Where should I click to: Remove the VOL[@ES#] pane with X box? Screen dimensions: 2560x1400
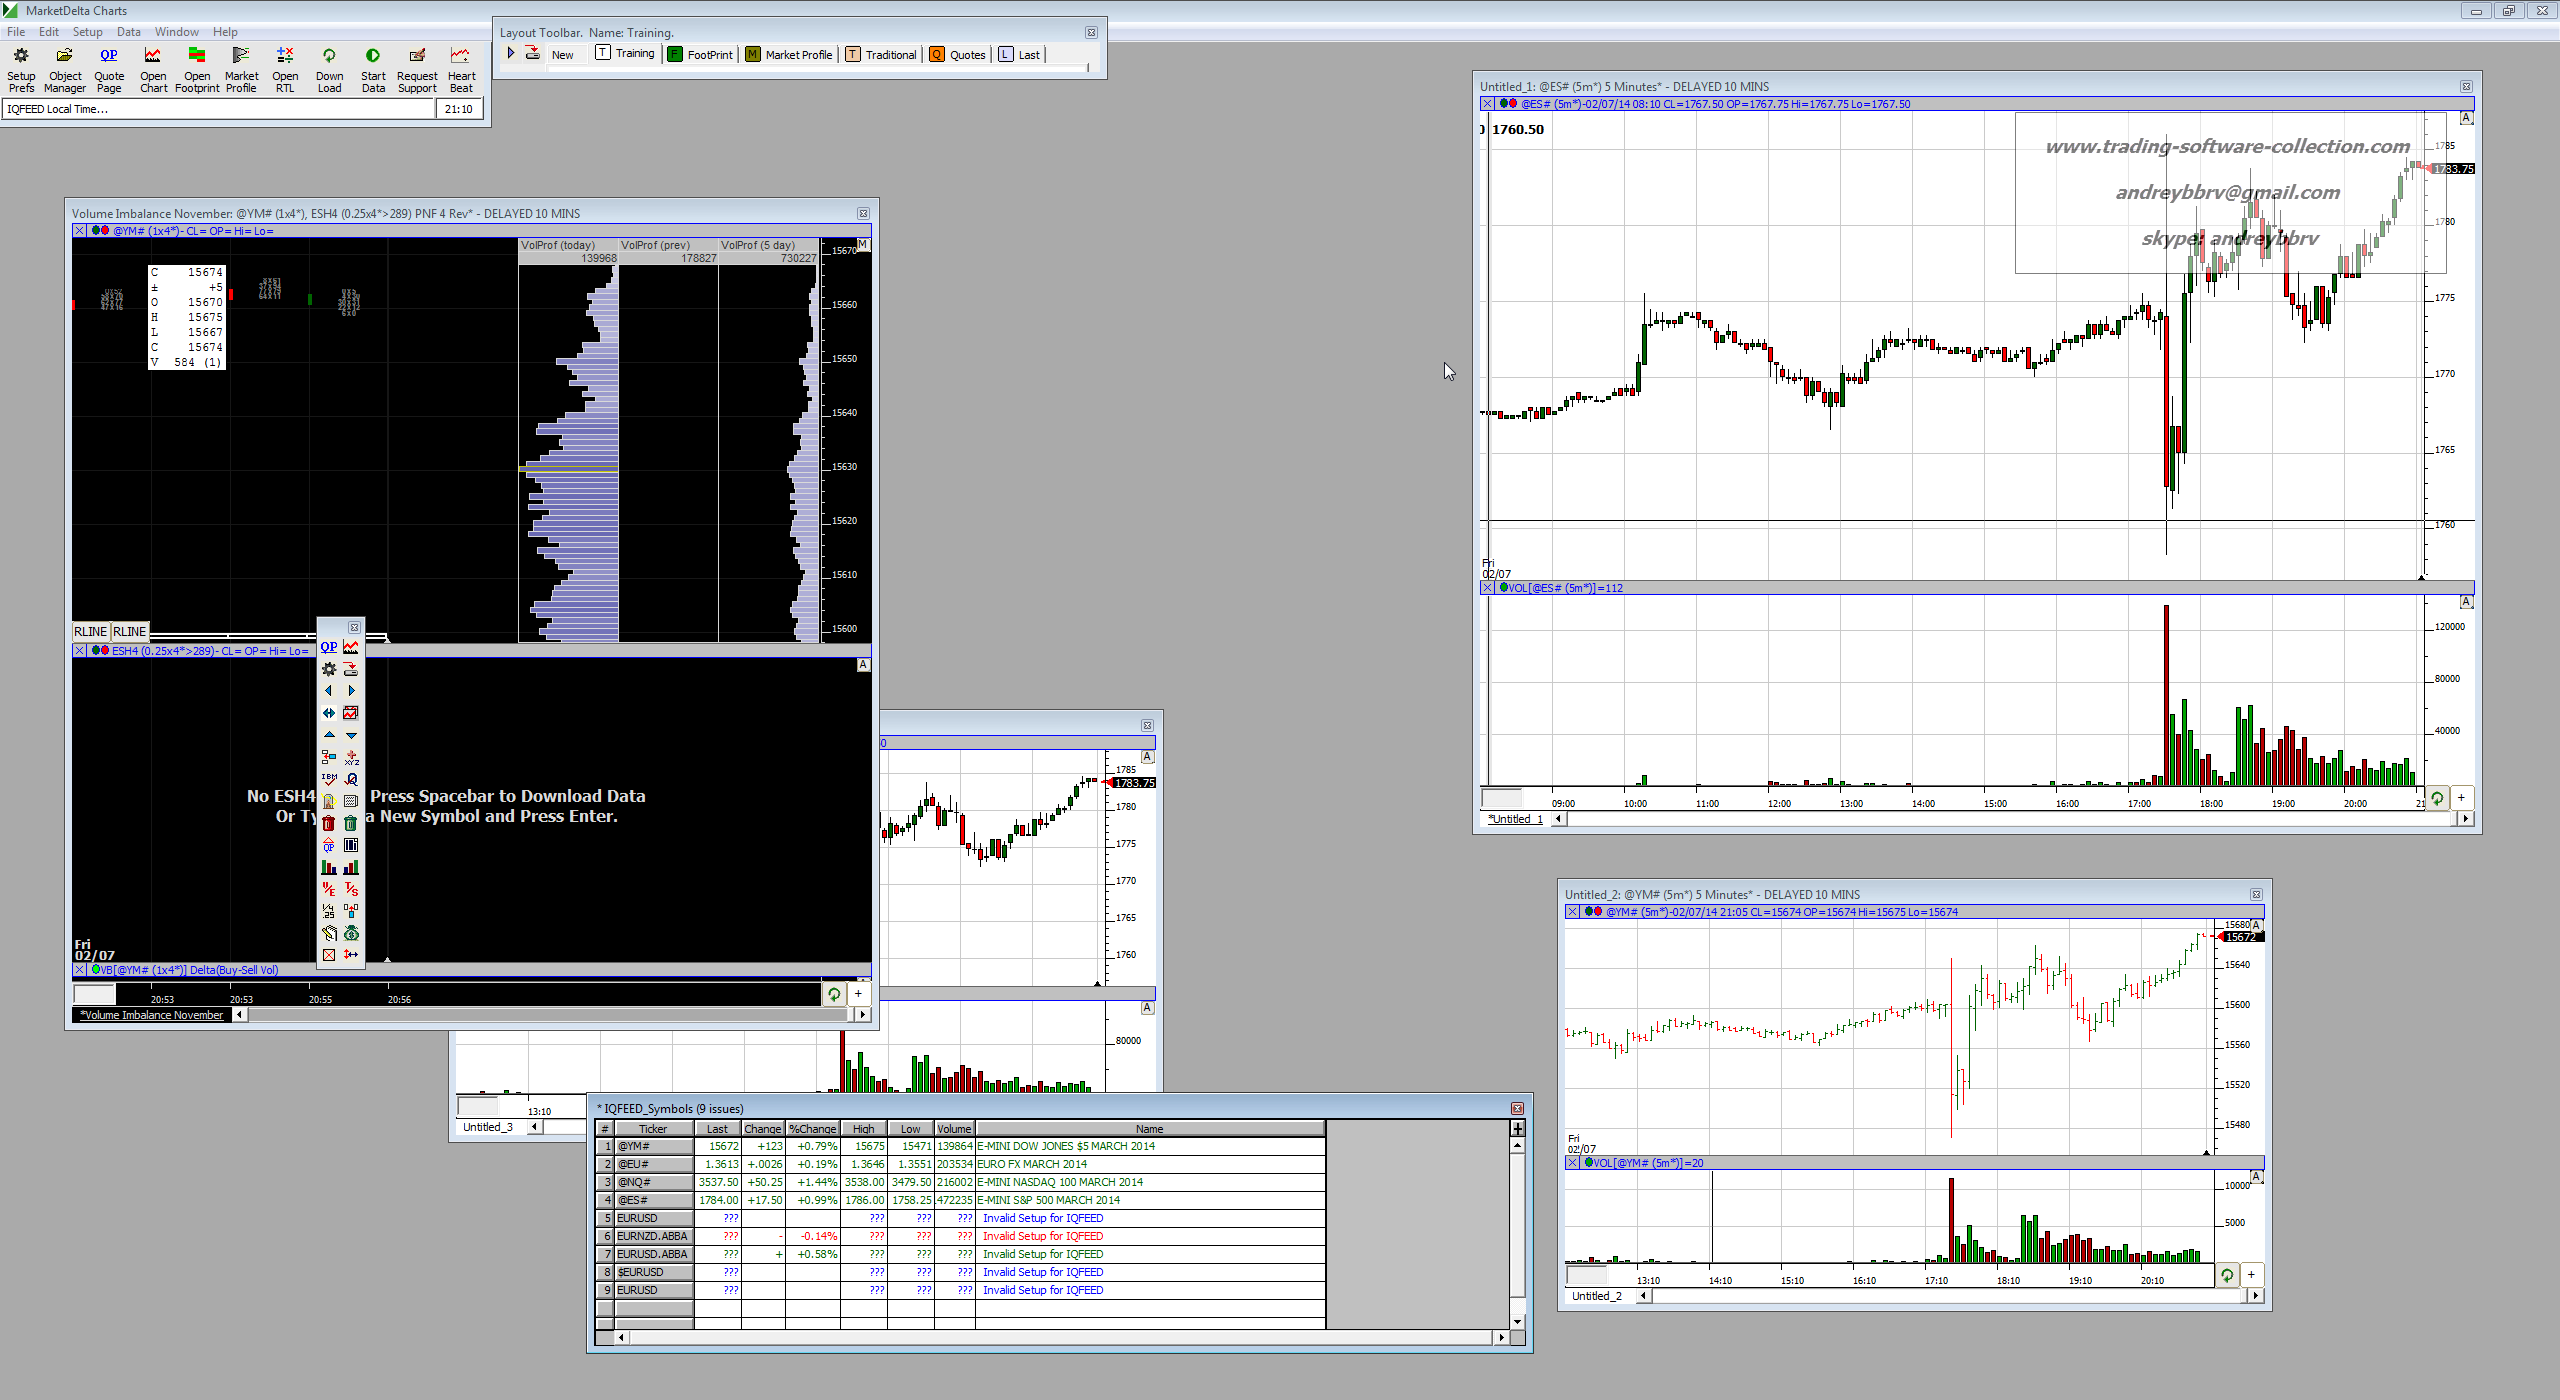pyautogui.click(x=1488, y=588)
